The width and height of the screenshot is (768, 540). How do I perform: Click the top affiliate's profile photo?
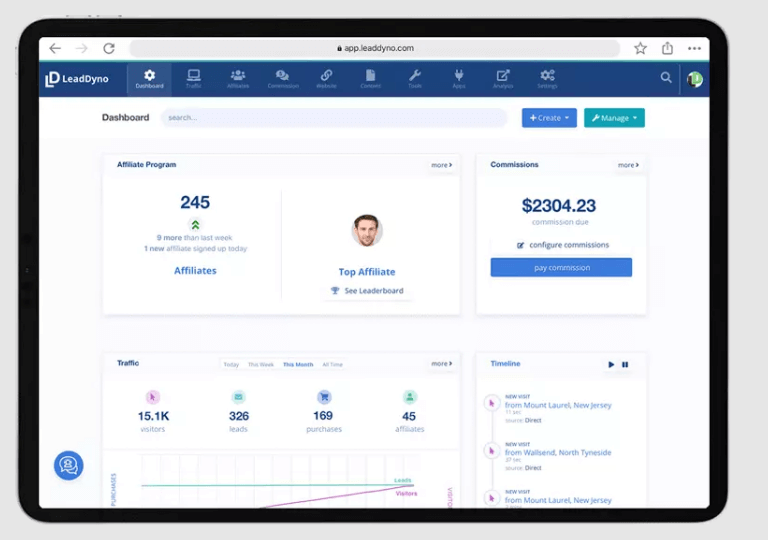367,230
